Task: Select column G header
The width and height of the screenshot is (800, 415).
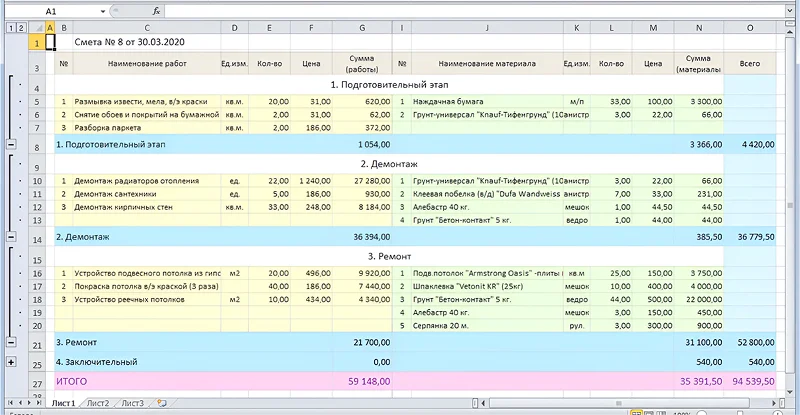Action: (x=362, y=27)
